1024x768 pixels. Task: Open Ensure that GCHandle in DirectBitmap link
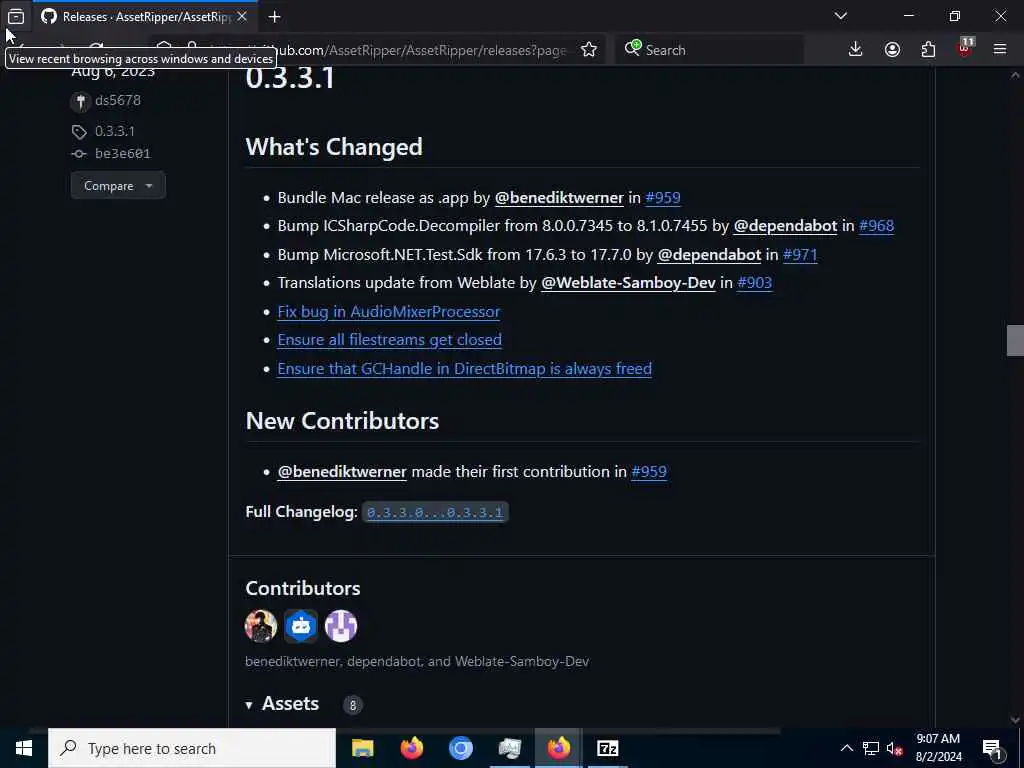coord(464,368)
